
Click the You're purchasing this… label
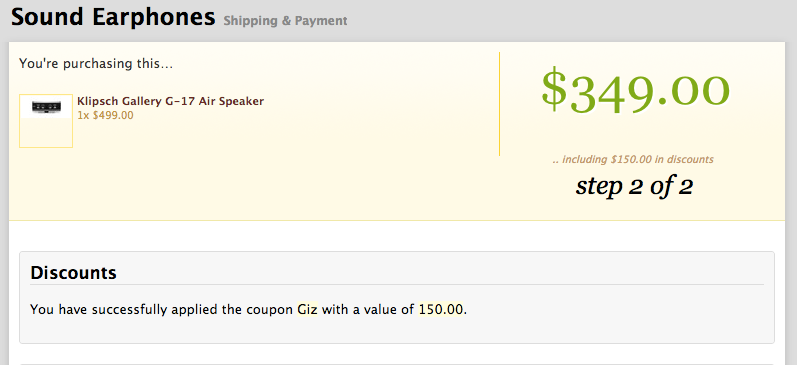[96, 65]
